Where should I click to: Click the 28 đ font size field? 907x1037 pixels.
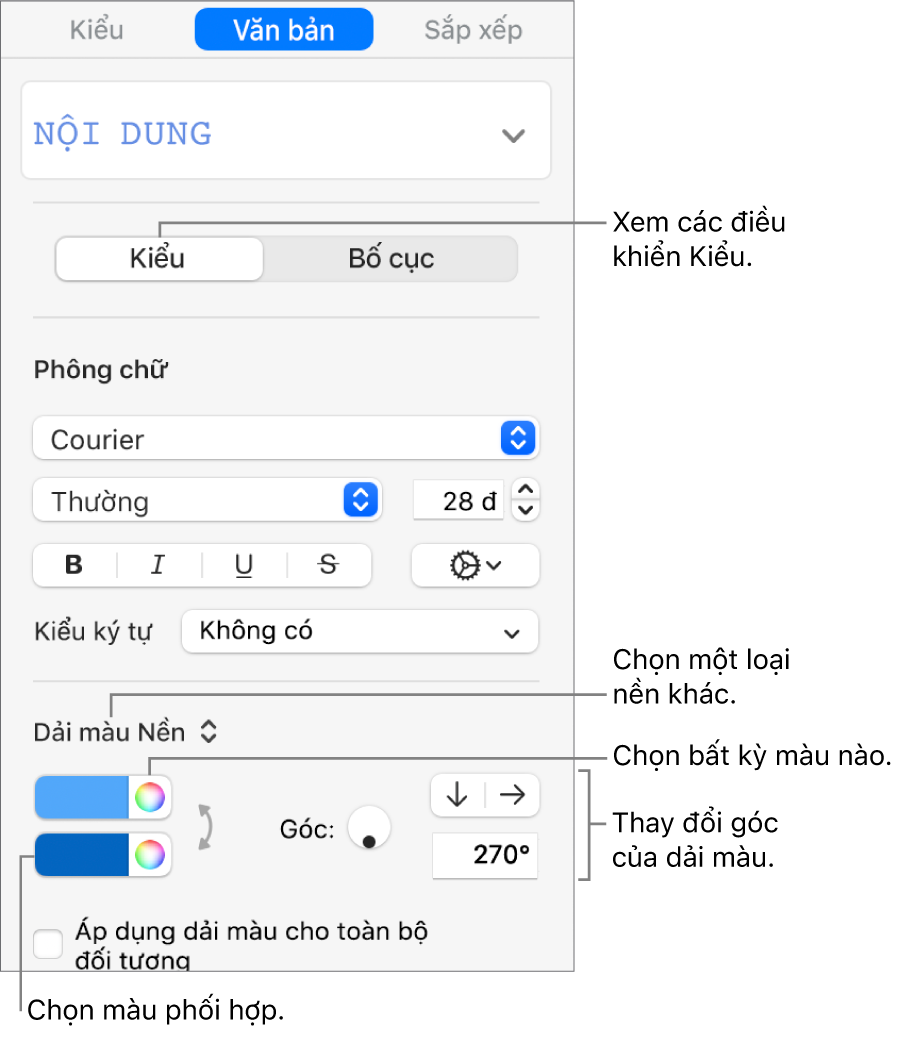pos(458,501)
